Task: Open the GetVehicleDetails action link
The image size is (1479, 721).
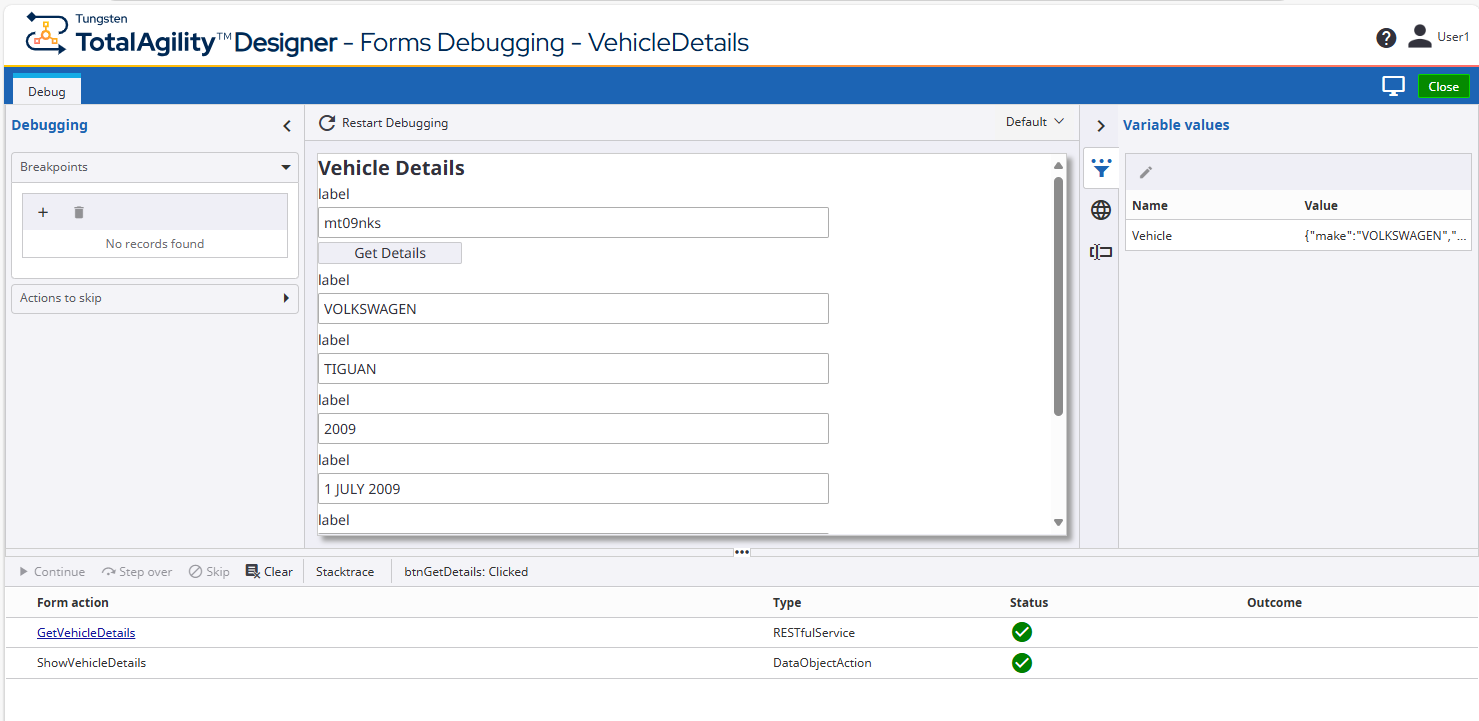Action: tap(86, 633)
